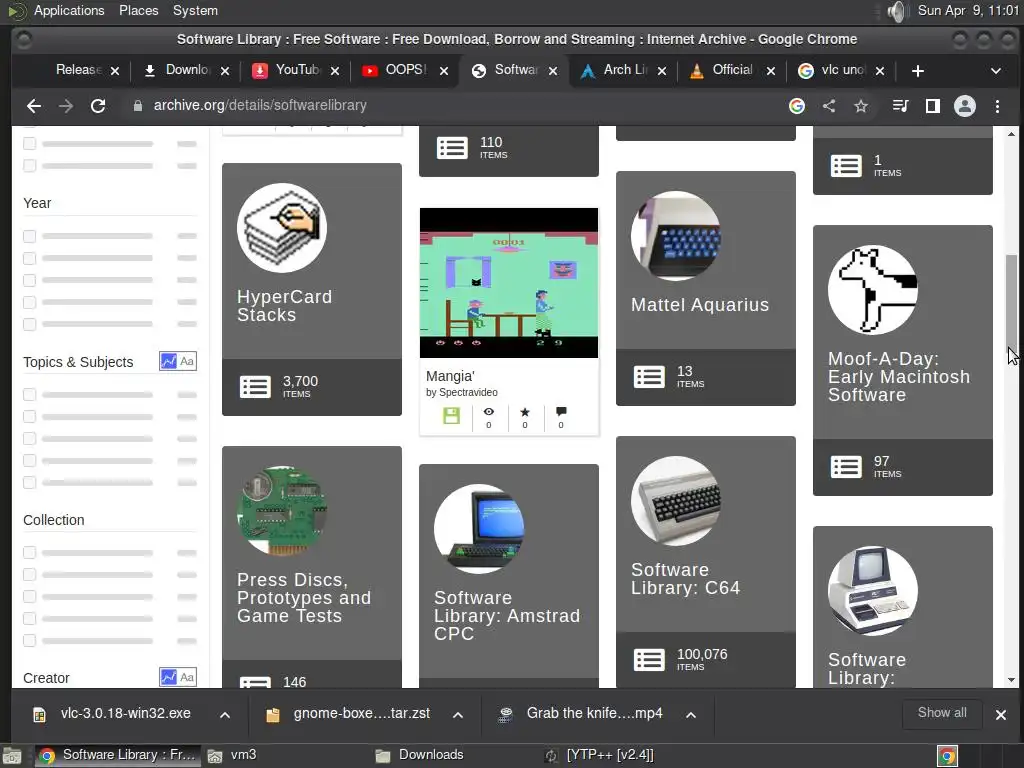Click the Amstrad CPC computer icon
Viewport: 1024px width, 768px height.
(479, 529)
